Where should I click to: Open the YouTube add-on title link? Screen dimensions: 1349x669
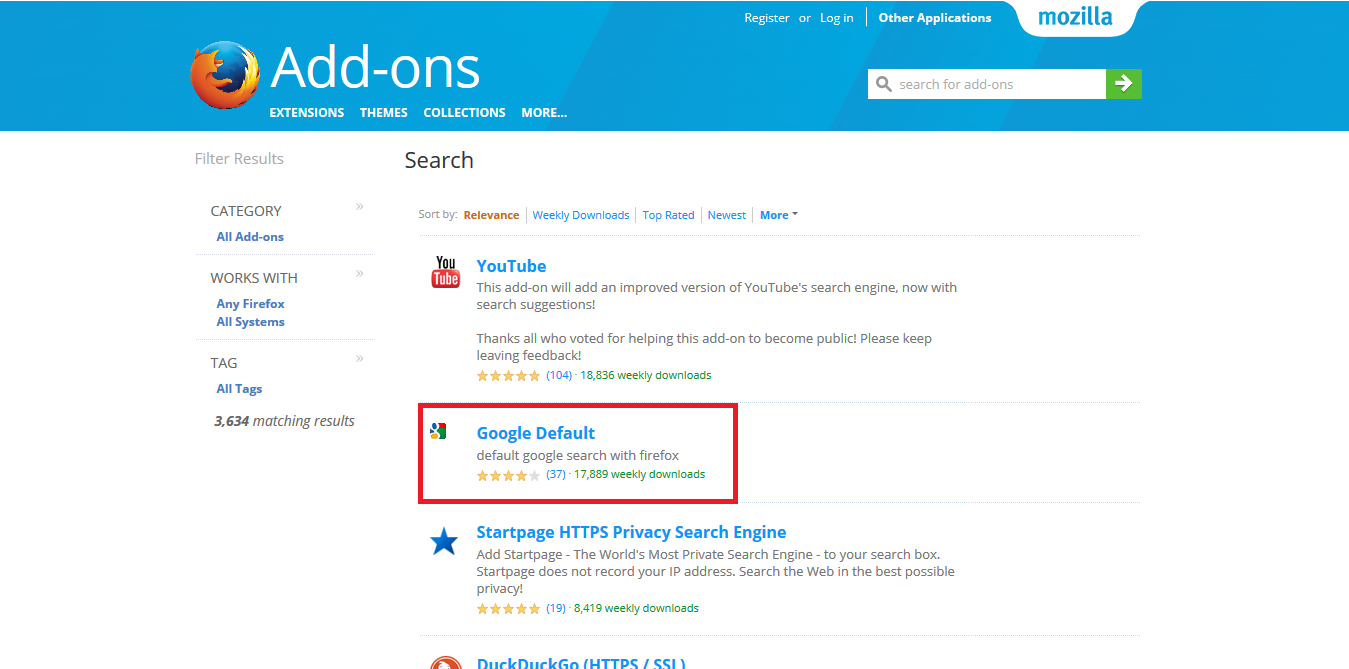(511, 266)
